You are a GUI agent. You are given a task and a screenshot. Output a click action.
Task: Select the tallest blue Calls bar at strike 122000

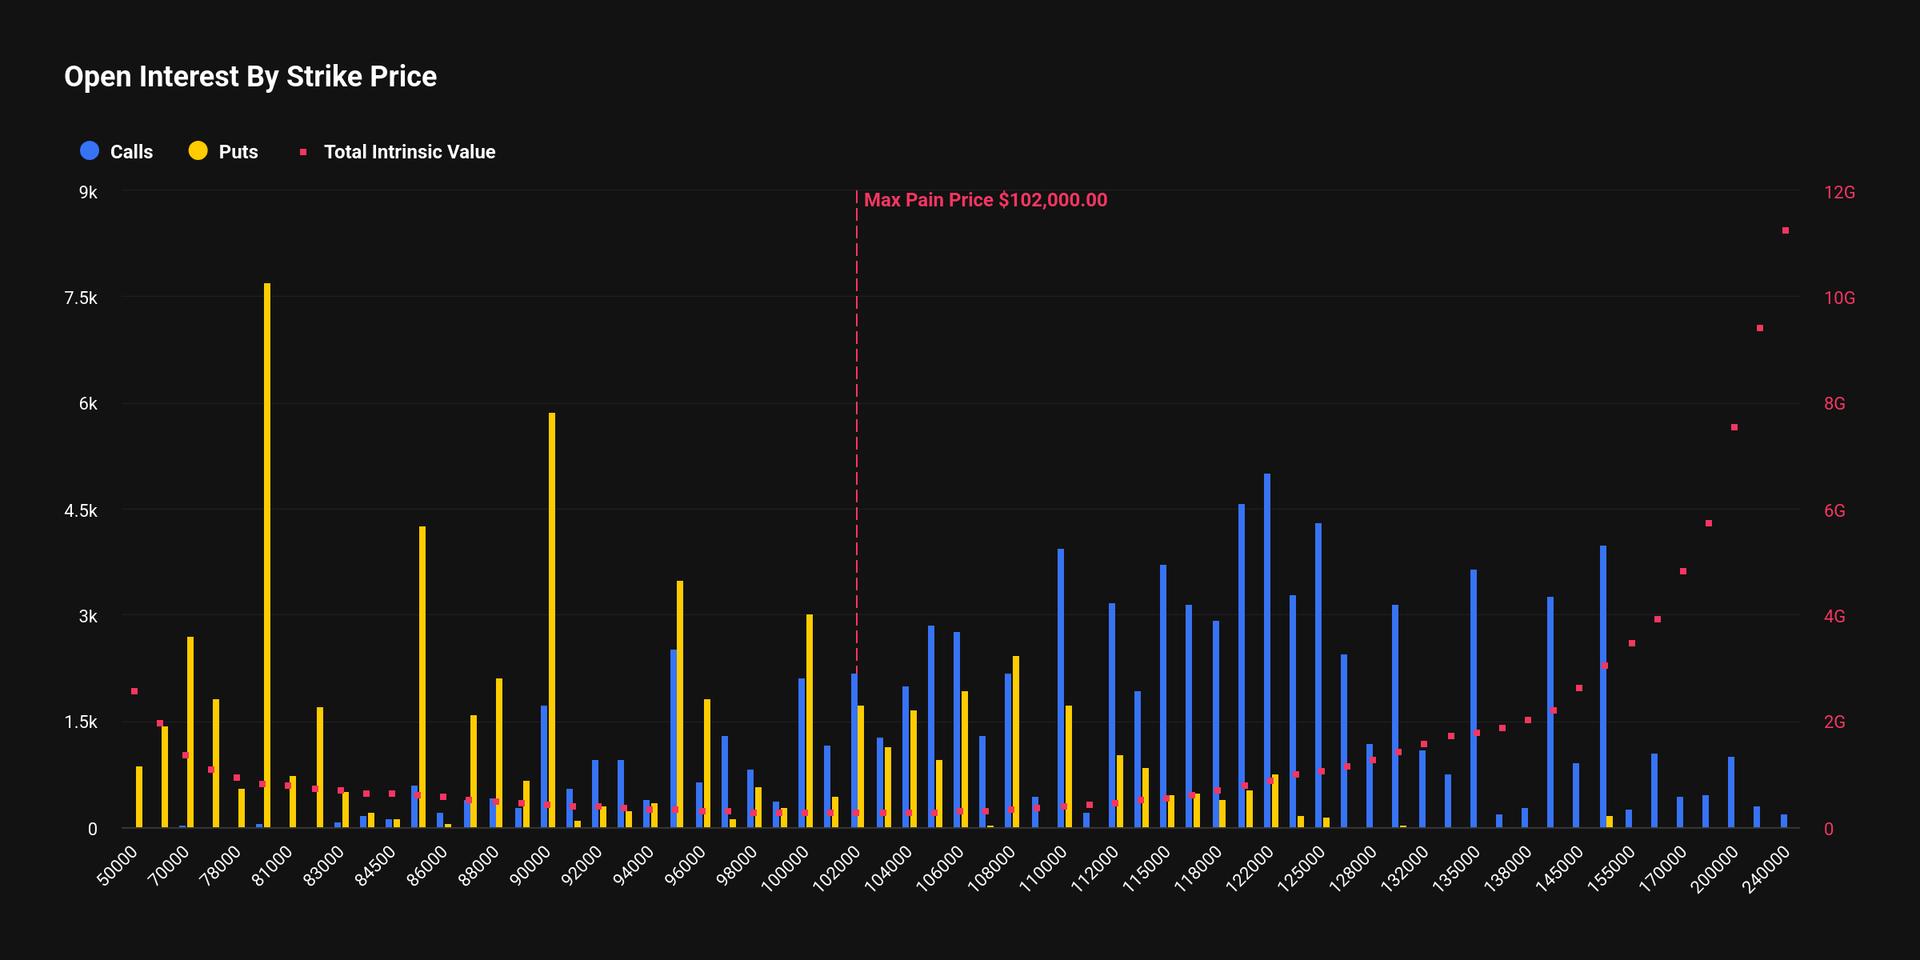[x=1265, y=650]
